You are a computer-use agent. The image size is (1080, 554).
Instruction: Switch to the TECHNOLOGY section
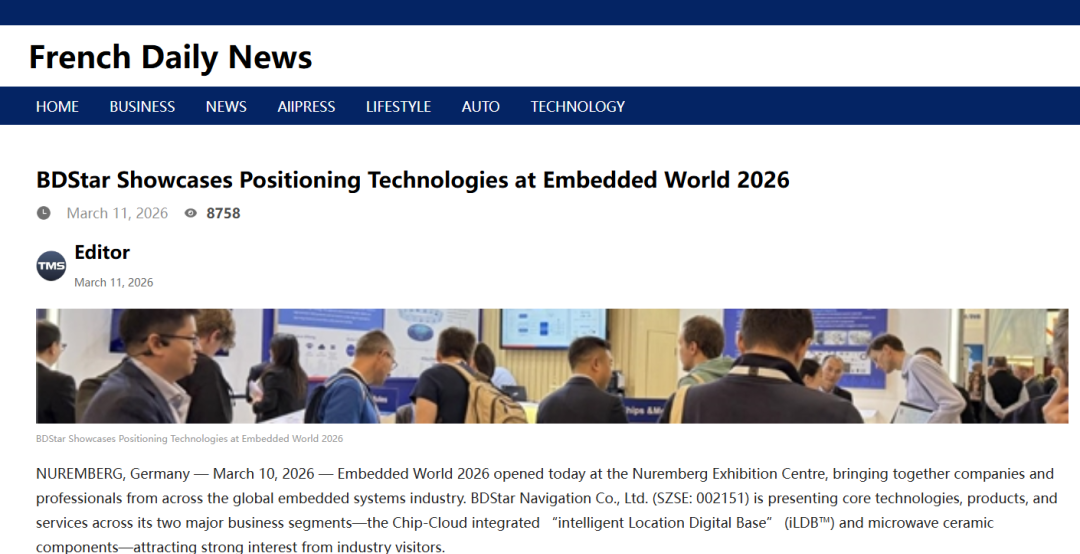[x=577, y=106]
